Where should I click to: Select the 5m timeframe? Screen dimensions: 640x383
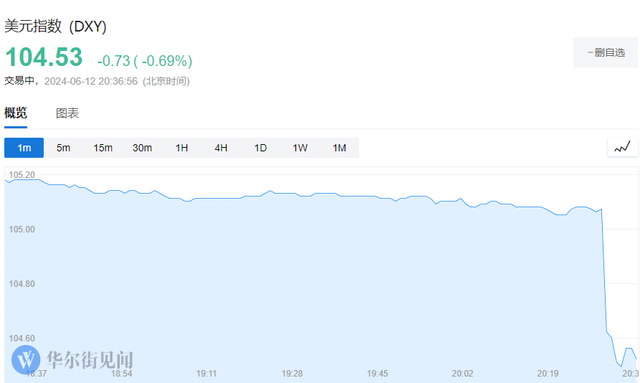click(63, 148)
